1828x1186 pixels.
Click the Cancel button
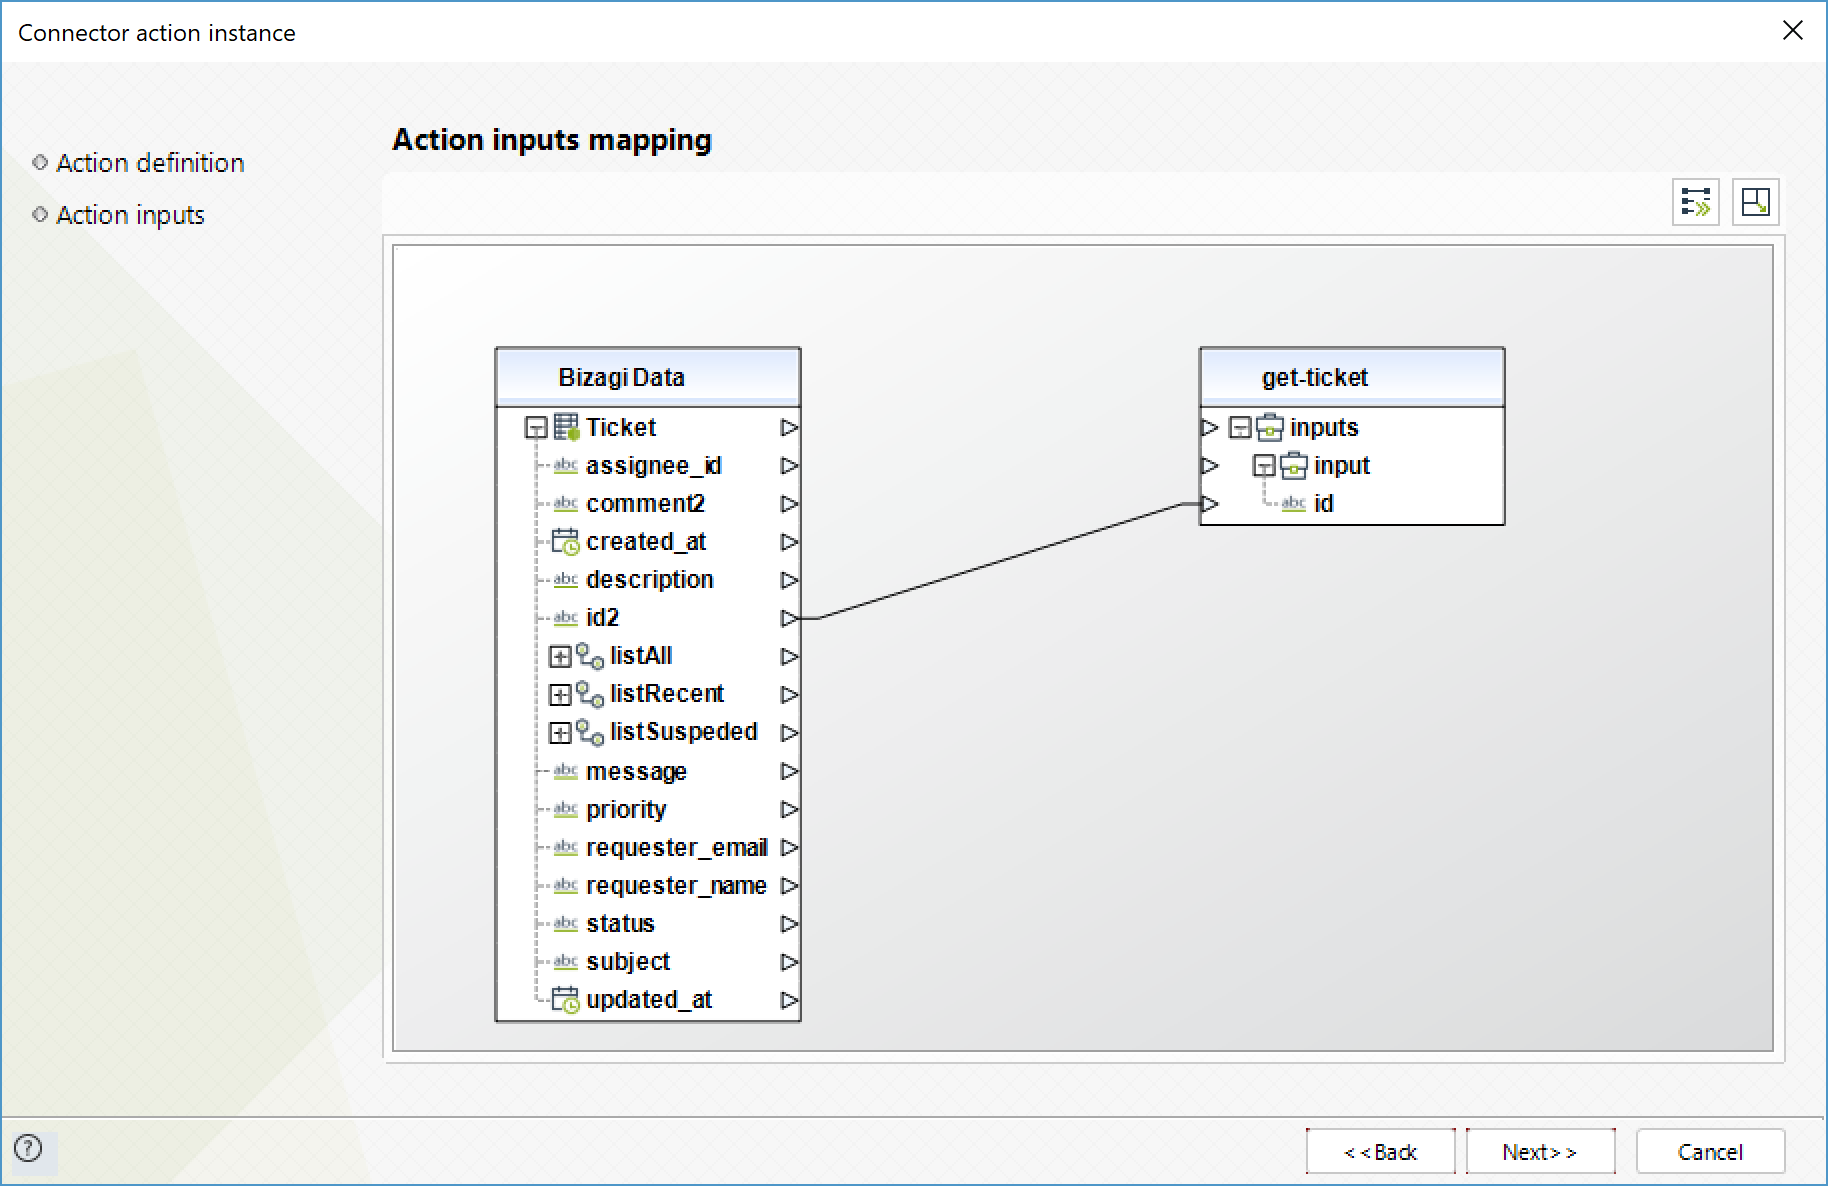coord(1710,1152)
